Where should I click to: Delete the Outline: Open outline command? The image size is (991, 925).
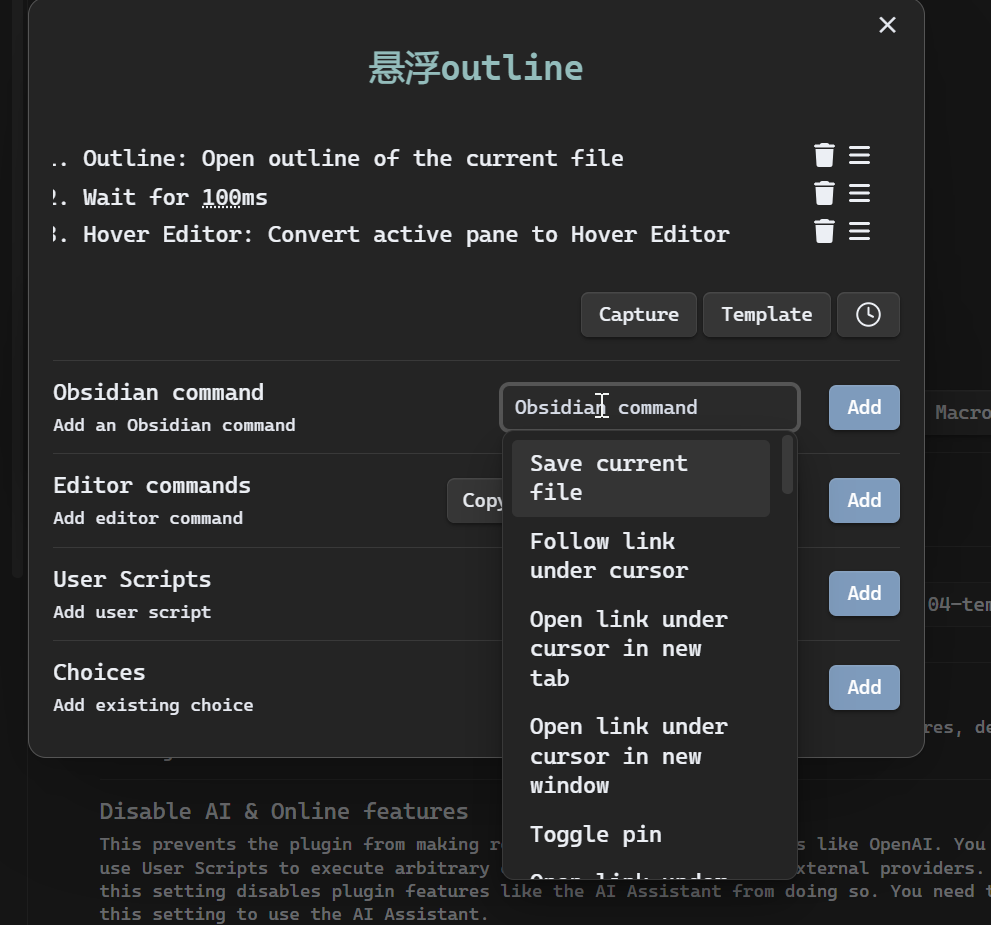click(824, 155)
